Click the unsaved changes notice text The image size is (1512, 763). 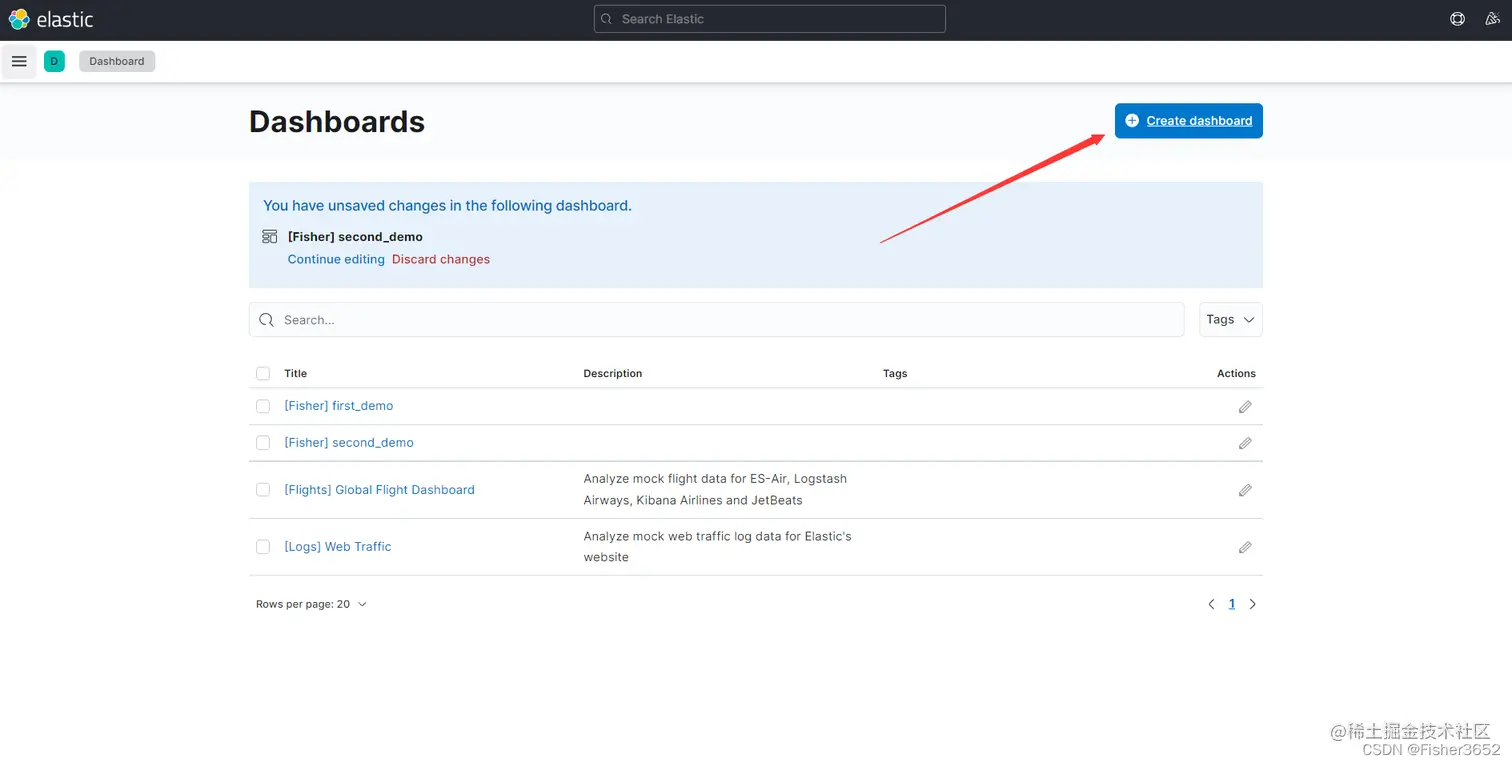(447, 206)
